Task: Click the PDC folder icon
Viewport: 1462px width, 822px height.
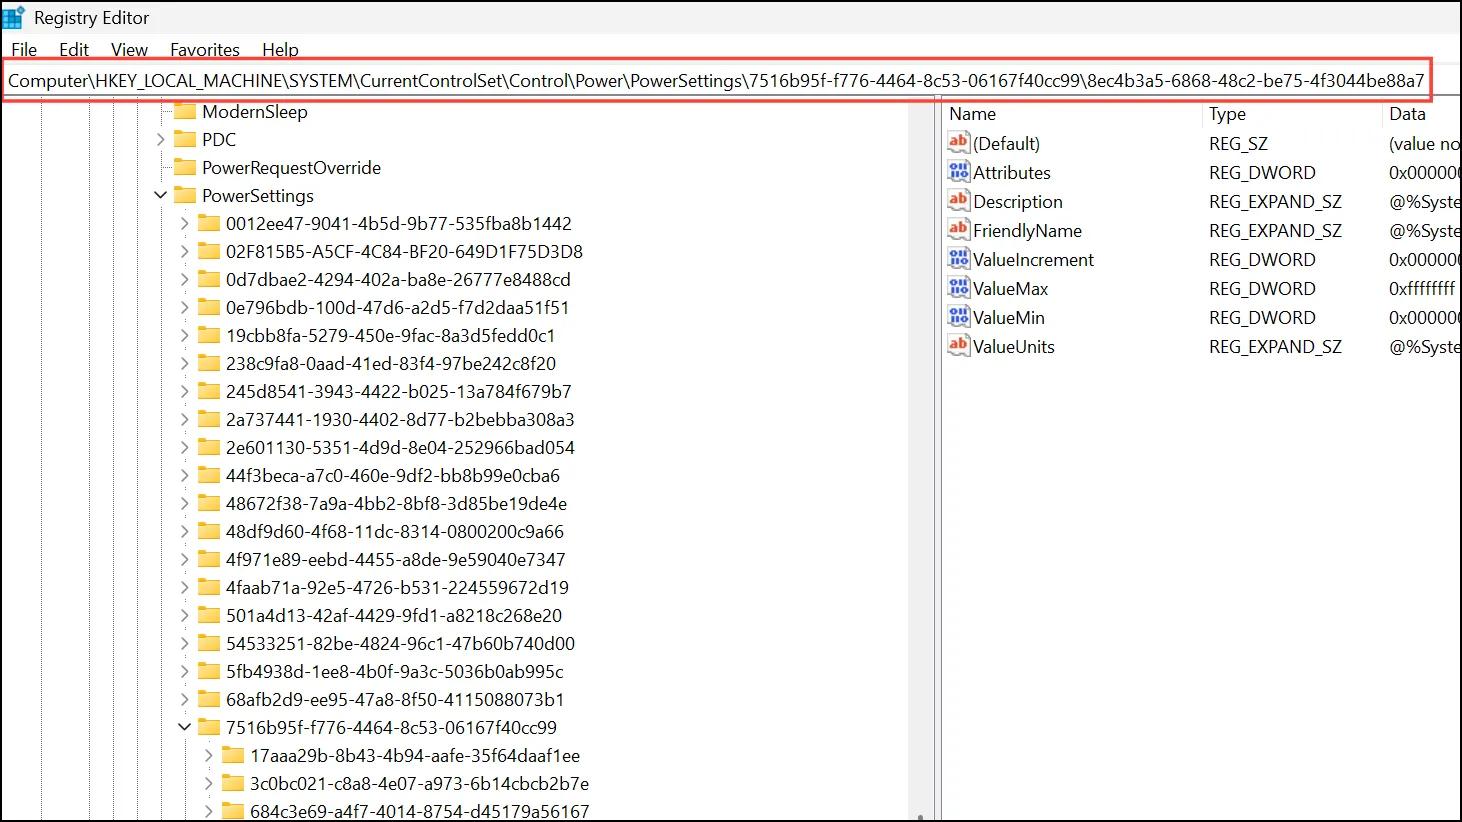Action: click(x=185, y=139)
